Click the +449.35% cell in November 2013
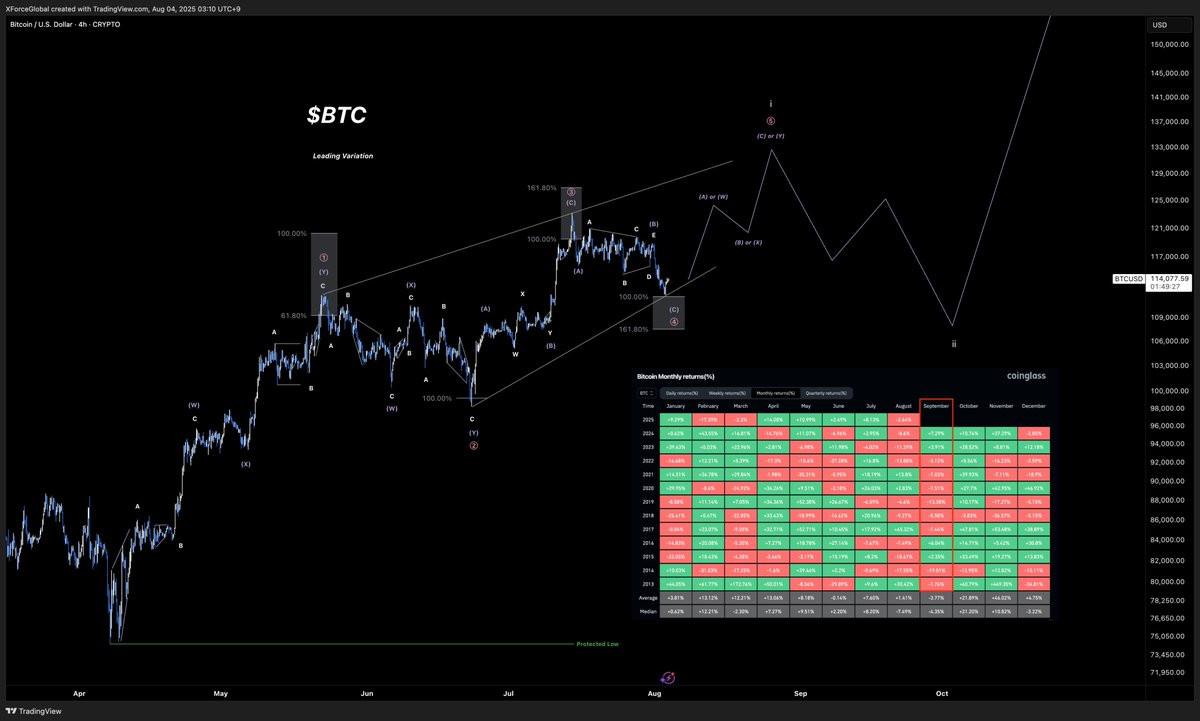Screen dimensions: 1200x721 click(x=1001, y=584)
